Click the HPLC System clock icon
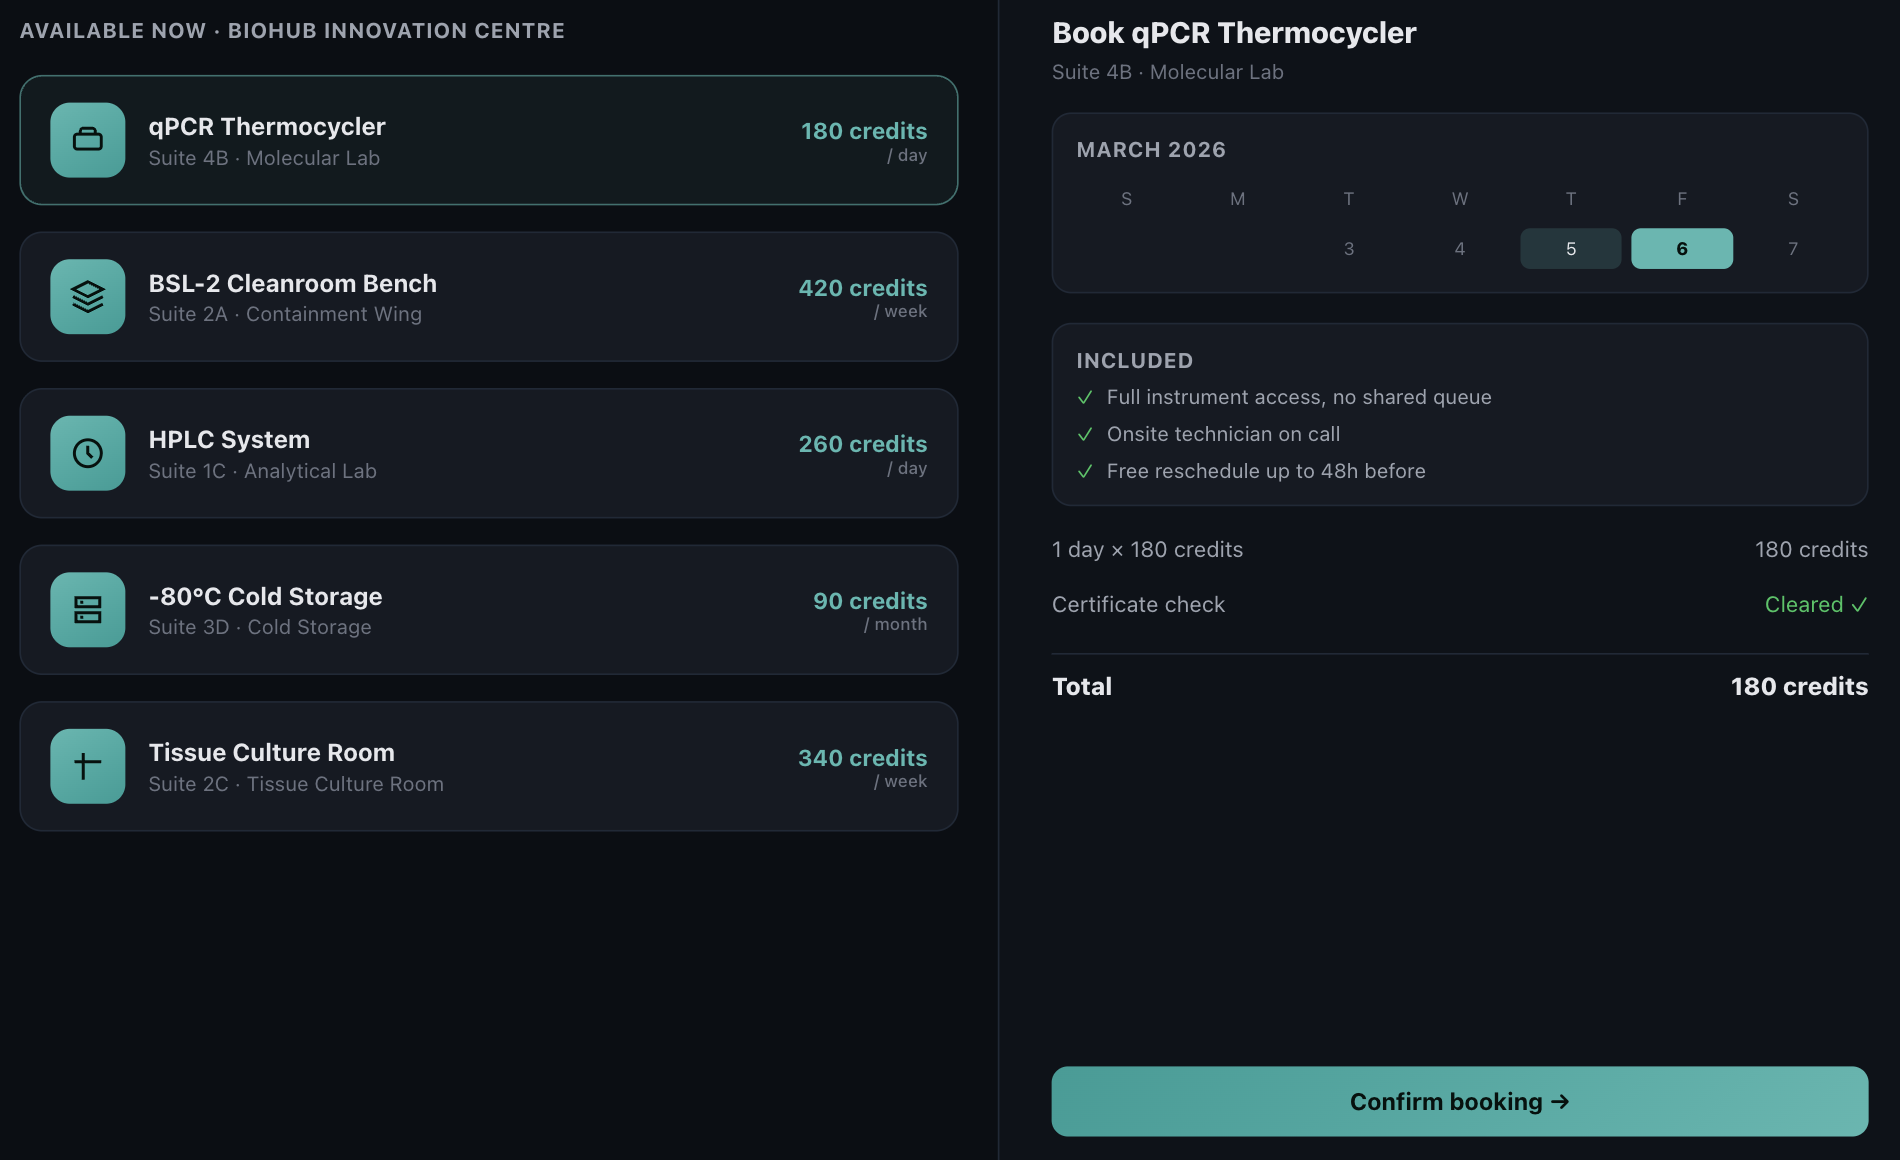This screenshot has width=1900, height=1160. pyautogui.click(x=88, y=453)
